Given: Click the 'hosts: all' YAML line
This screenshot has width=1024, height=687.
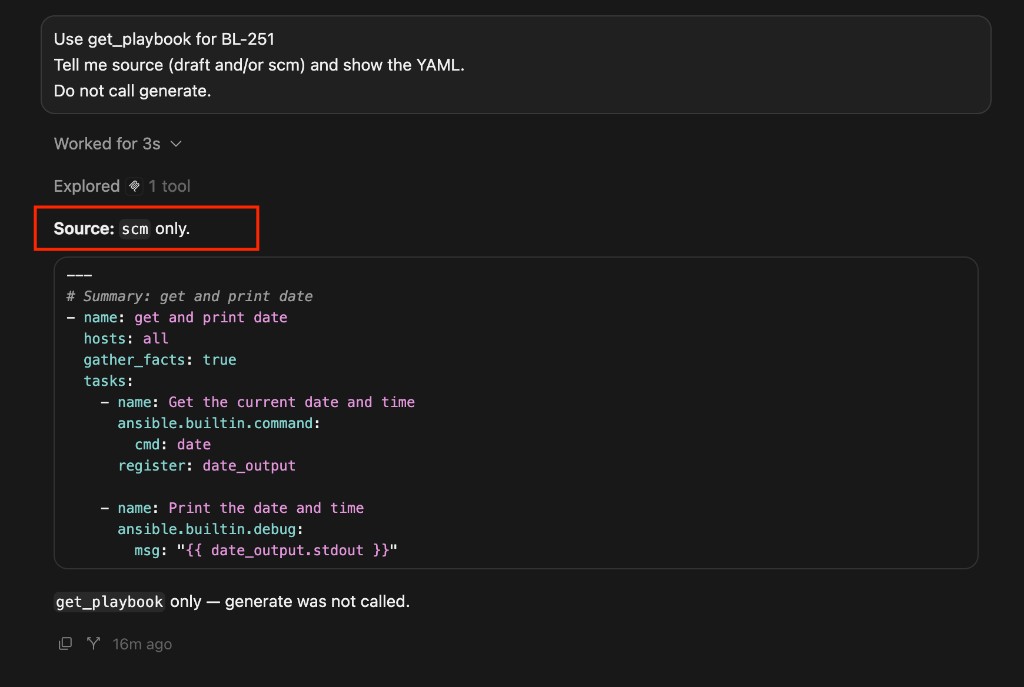Looking at the screenshot, I should [126, 339].
